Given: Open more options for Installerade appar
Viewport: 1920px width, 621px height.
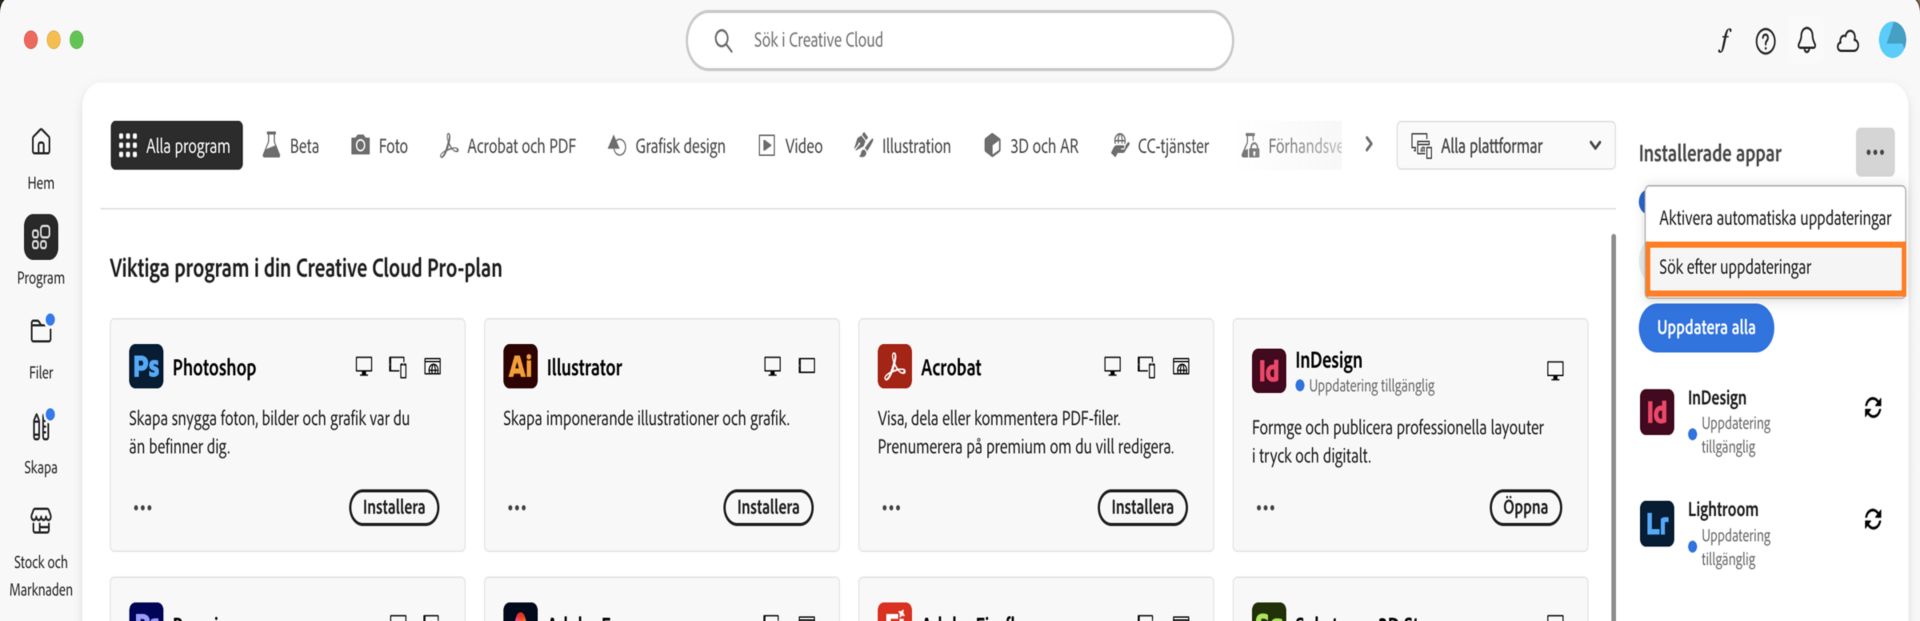Looking at the screenshot, I should coord(1875,153).
